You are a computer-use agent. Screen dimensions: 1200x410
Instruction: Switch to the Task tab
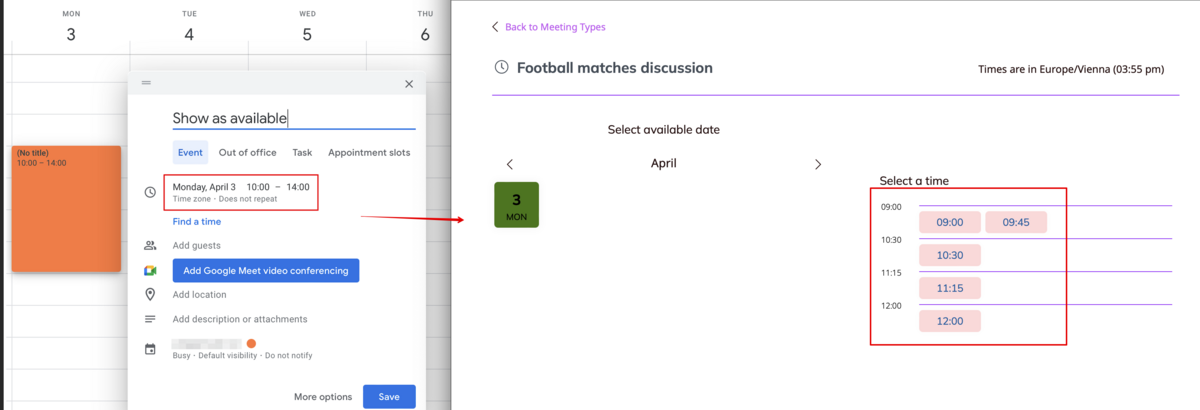[x=302, y=153]
